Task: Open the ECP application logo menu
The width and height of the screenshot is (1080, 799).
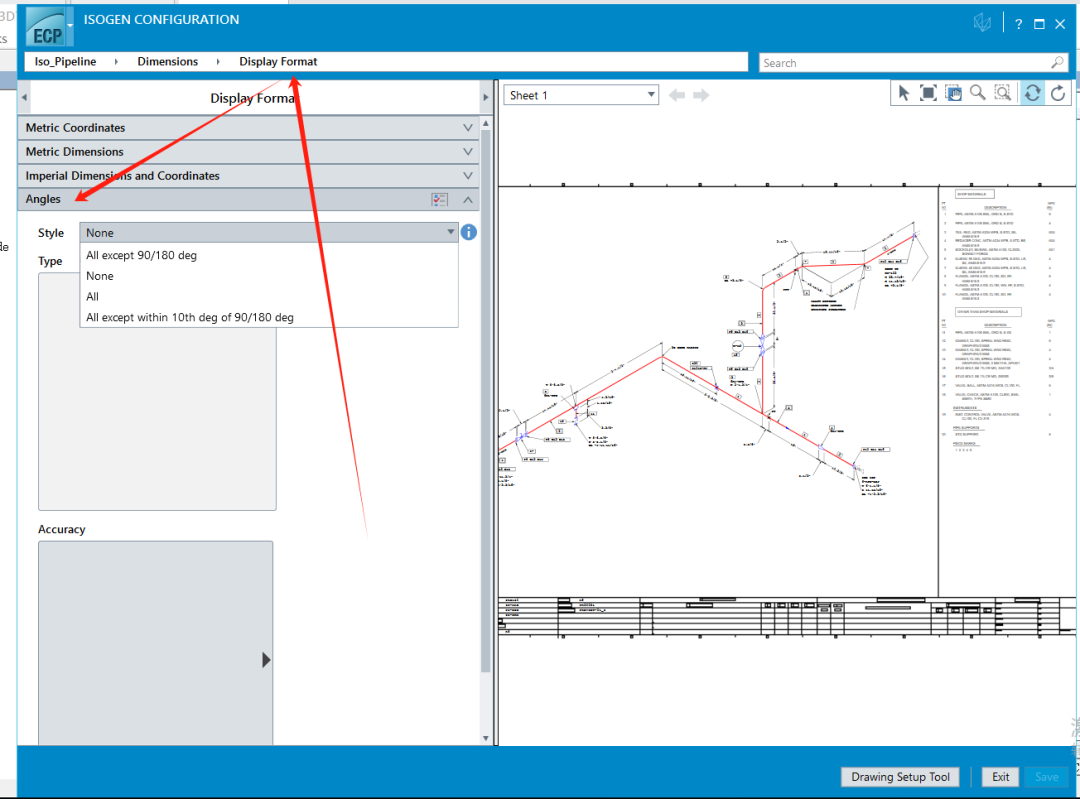Action: click(x=48, y=28)
